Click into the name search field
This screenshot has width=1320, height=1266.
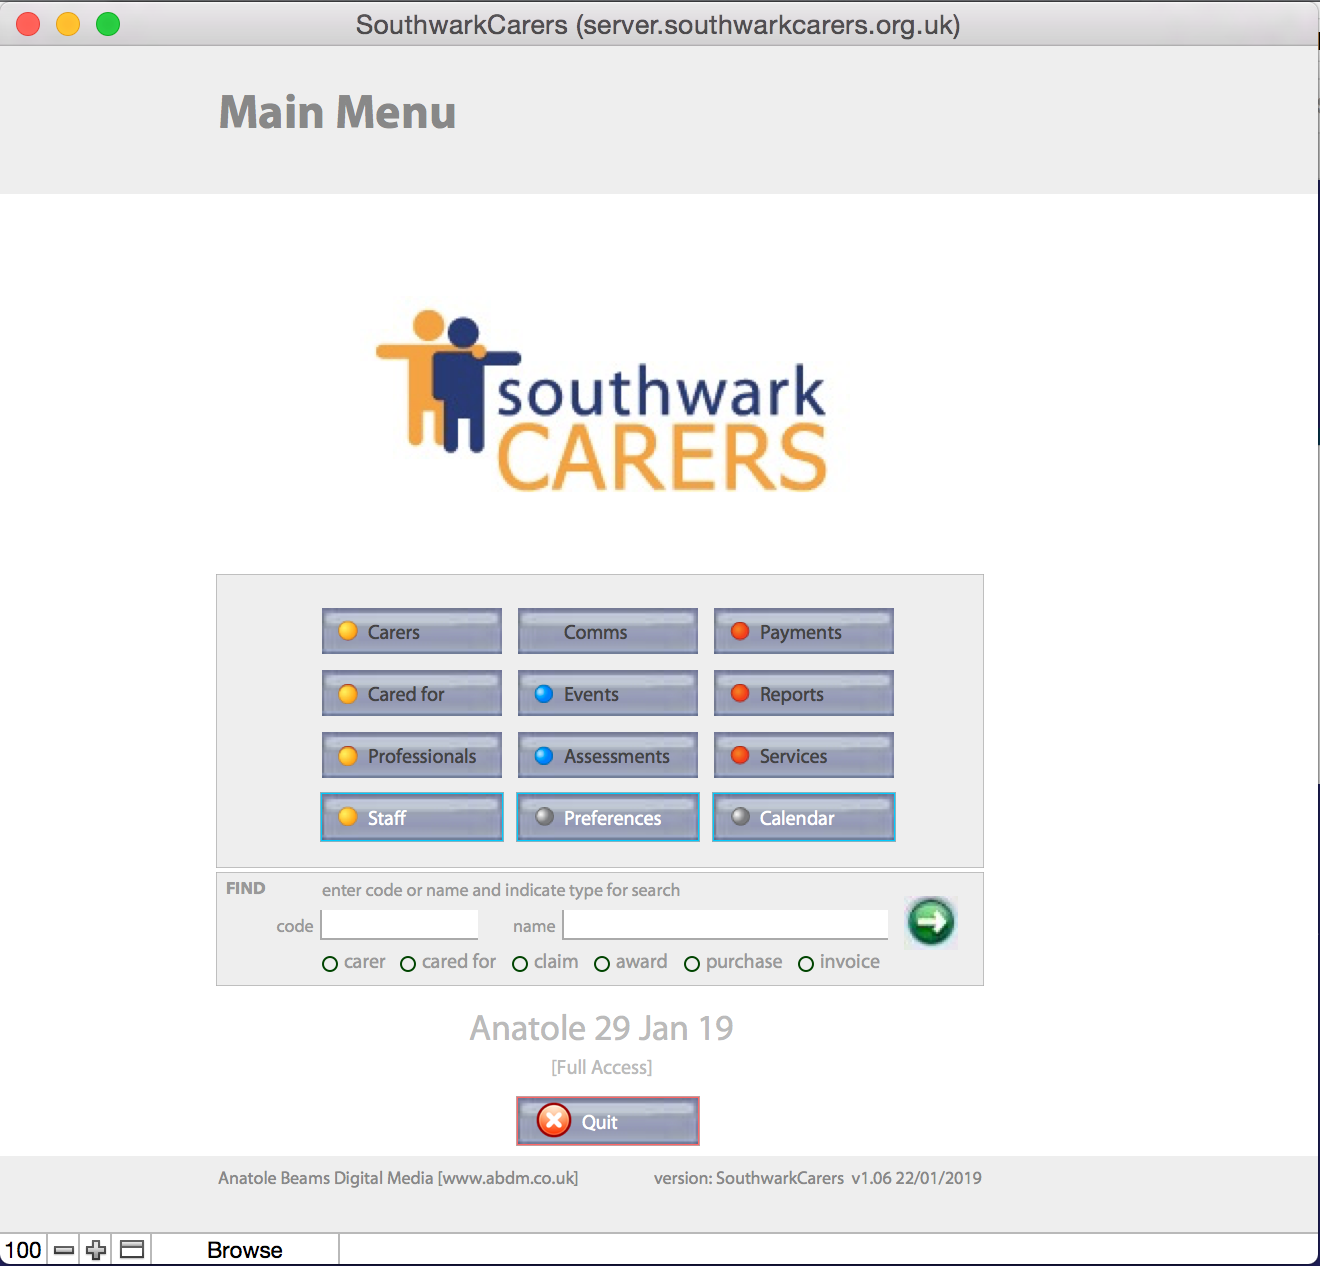[x=726, y=924]
